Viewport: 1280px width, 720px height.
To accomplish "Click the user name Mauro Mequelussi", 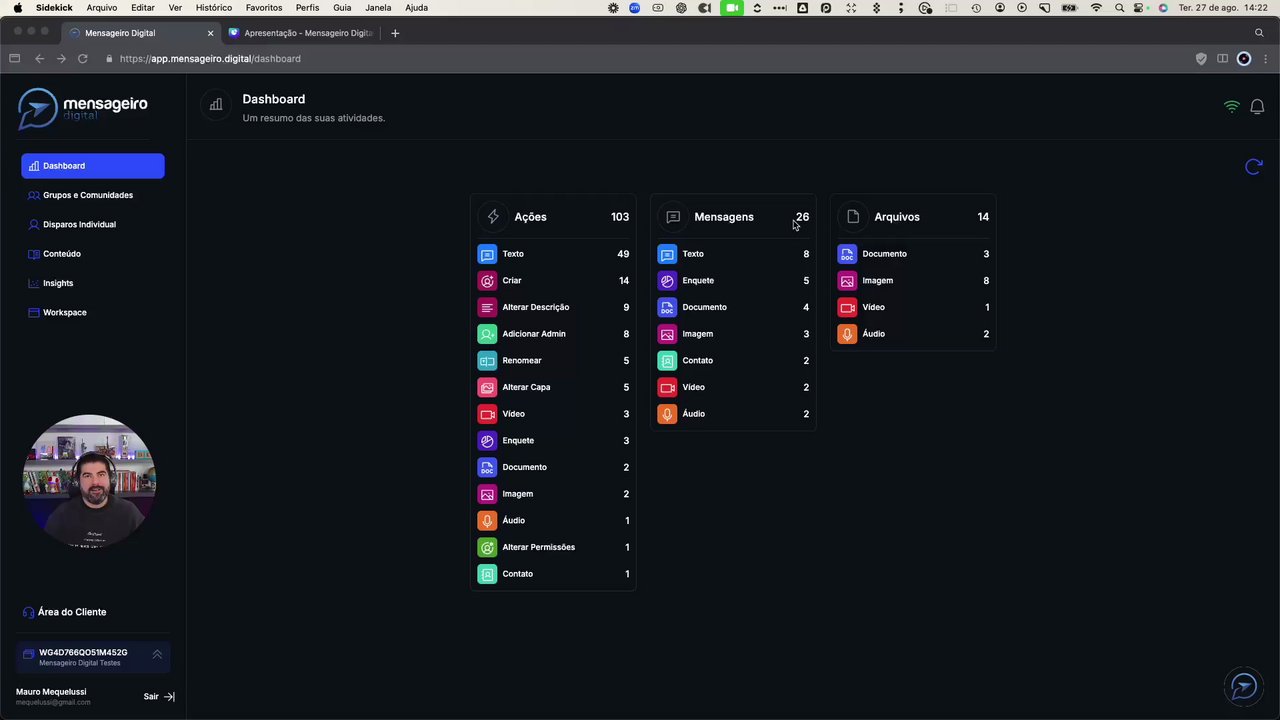I will [51, 692].
